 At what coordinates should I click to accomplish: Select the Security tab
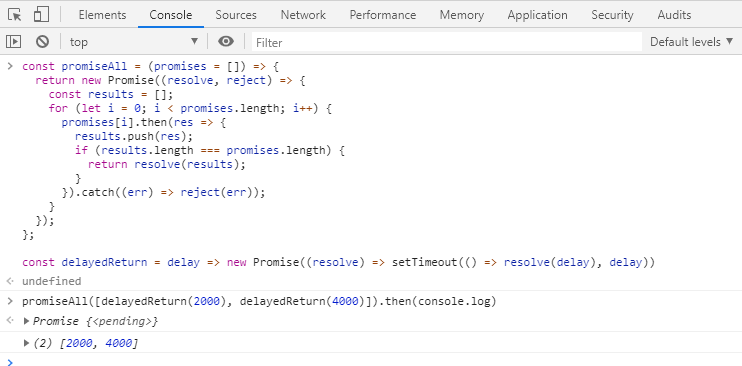pos(612,15)
